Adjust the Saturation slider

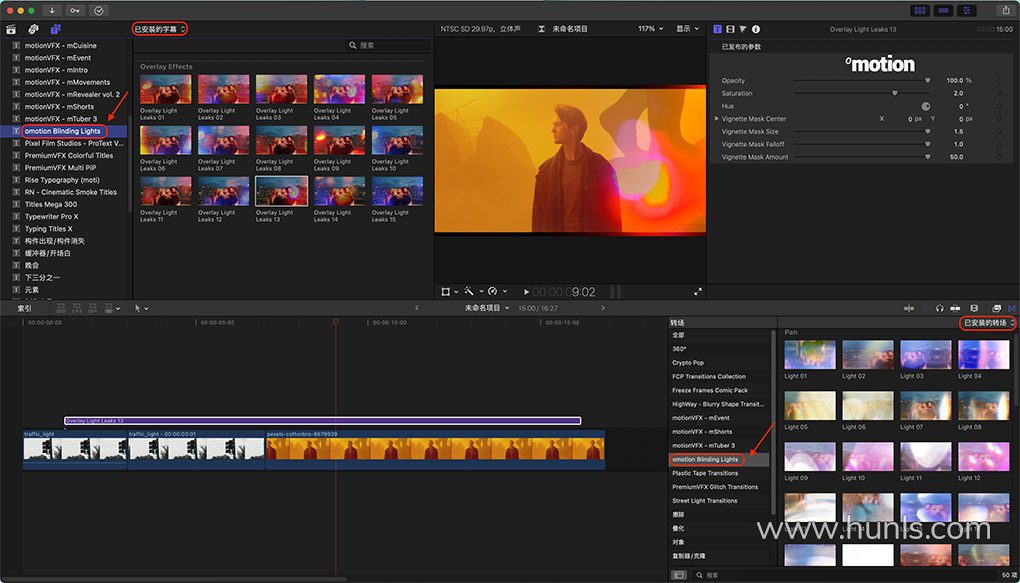pyautogui.click(x=894, y=93)
